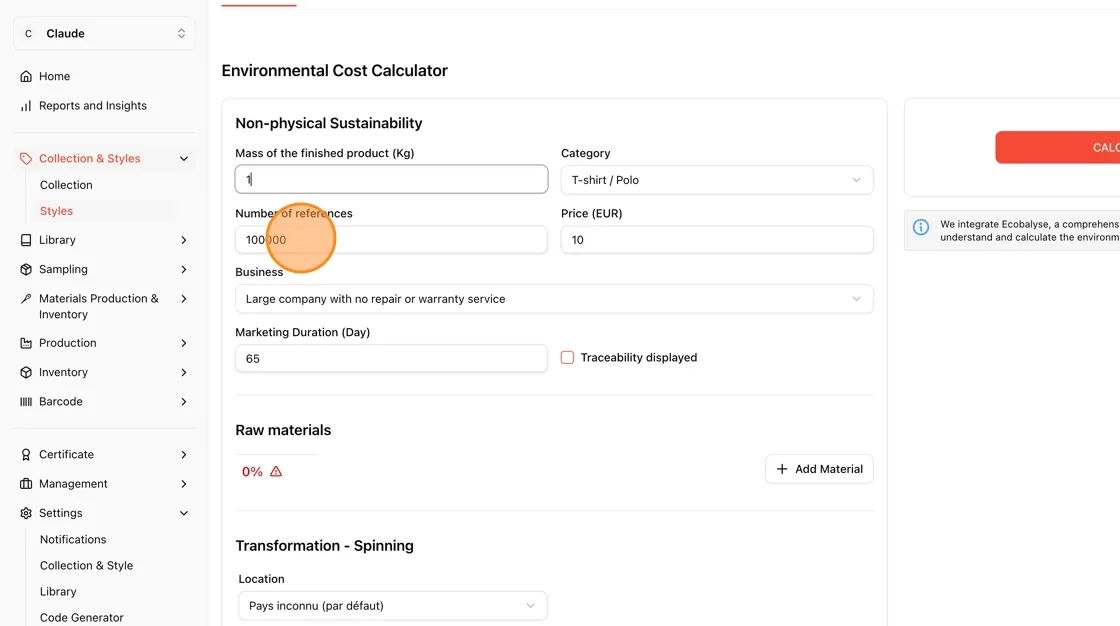Click the Marketing Duration (Day) field
Image resolution: width=1120 pixels, height=626 pixels.
(391, 358)
